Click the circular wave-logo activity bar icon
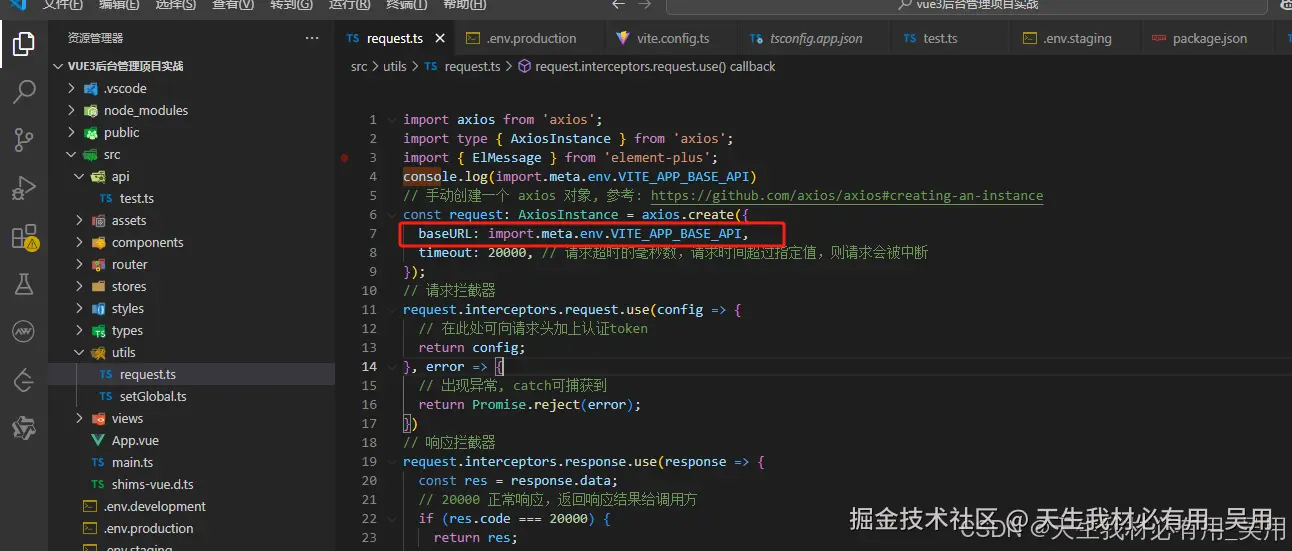This screenshot has height=551, width=1292. pyautogui.click(x=23, y=331)
